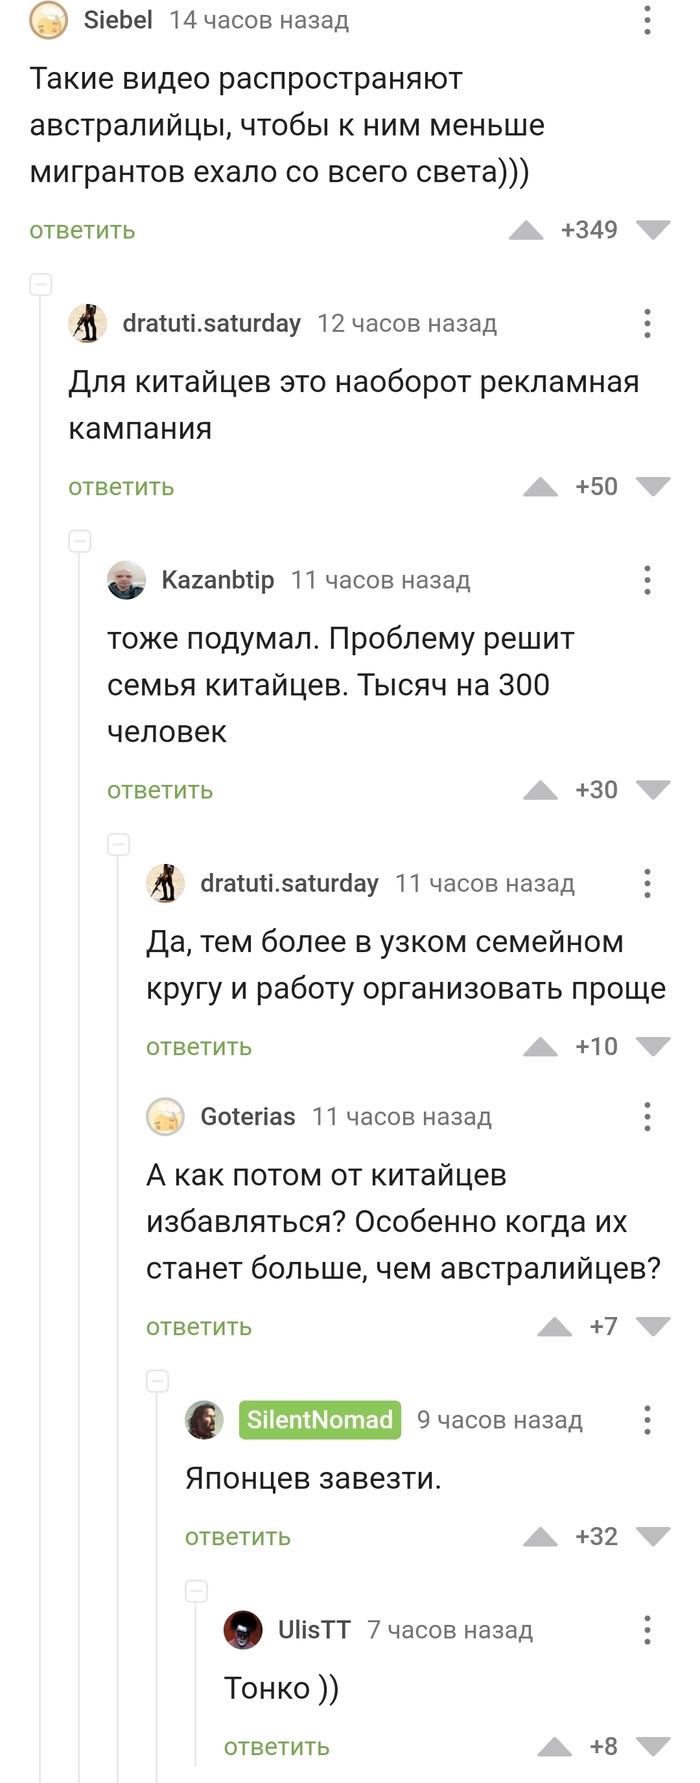Click Goterias' avatar image

tap(165, 1117)
